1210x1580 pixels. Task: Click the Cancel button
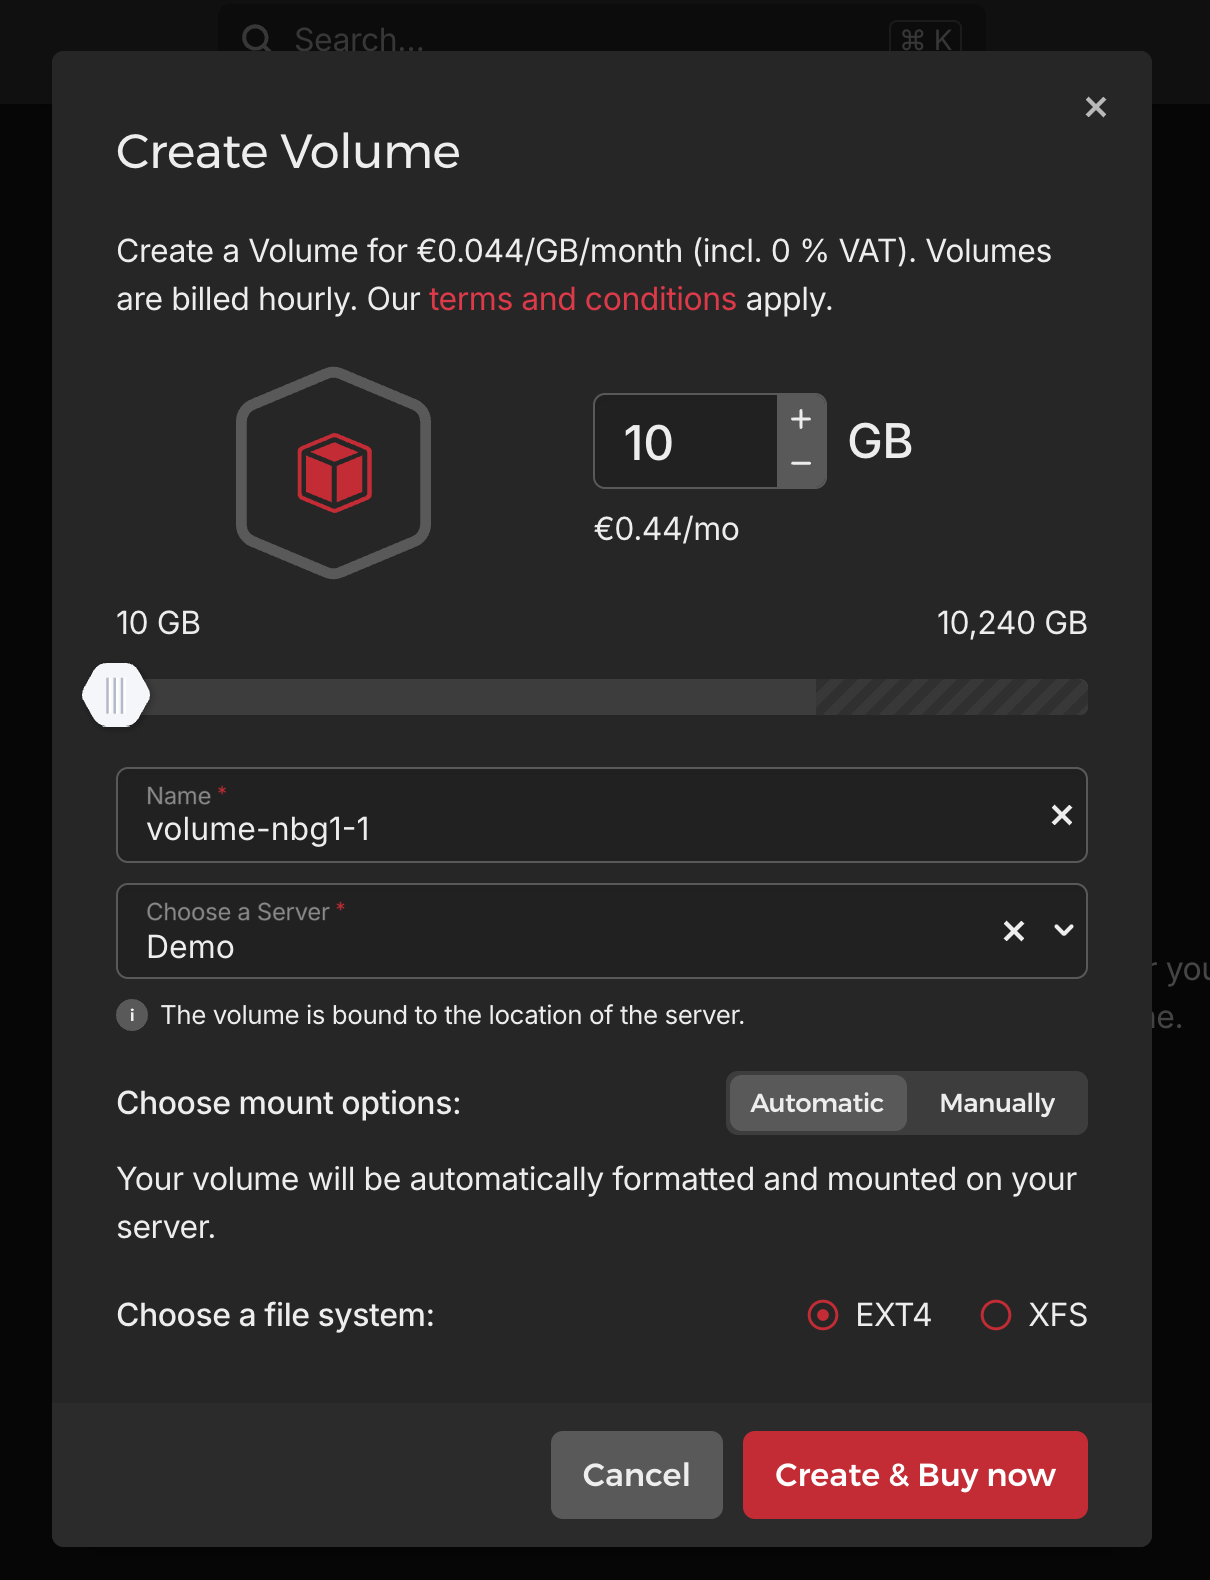pyautogui.click(x=636, y=1474)
